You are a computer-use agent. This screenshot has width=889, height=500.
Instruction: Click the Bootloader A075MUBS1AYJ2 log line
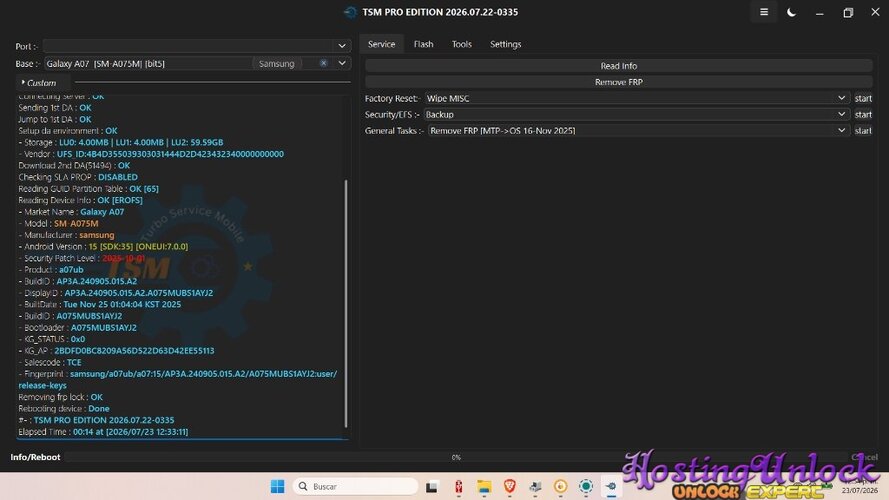tap(78, 328)
